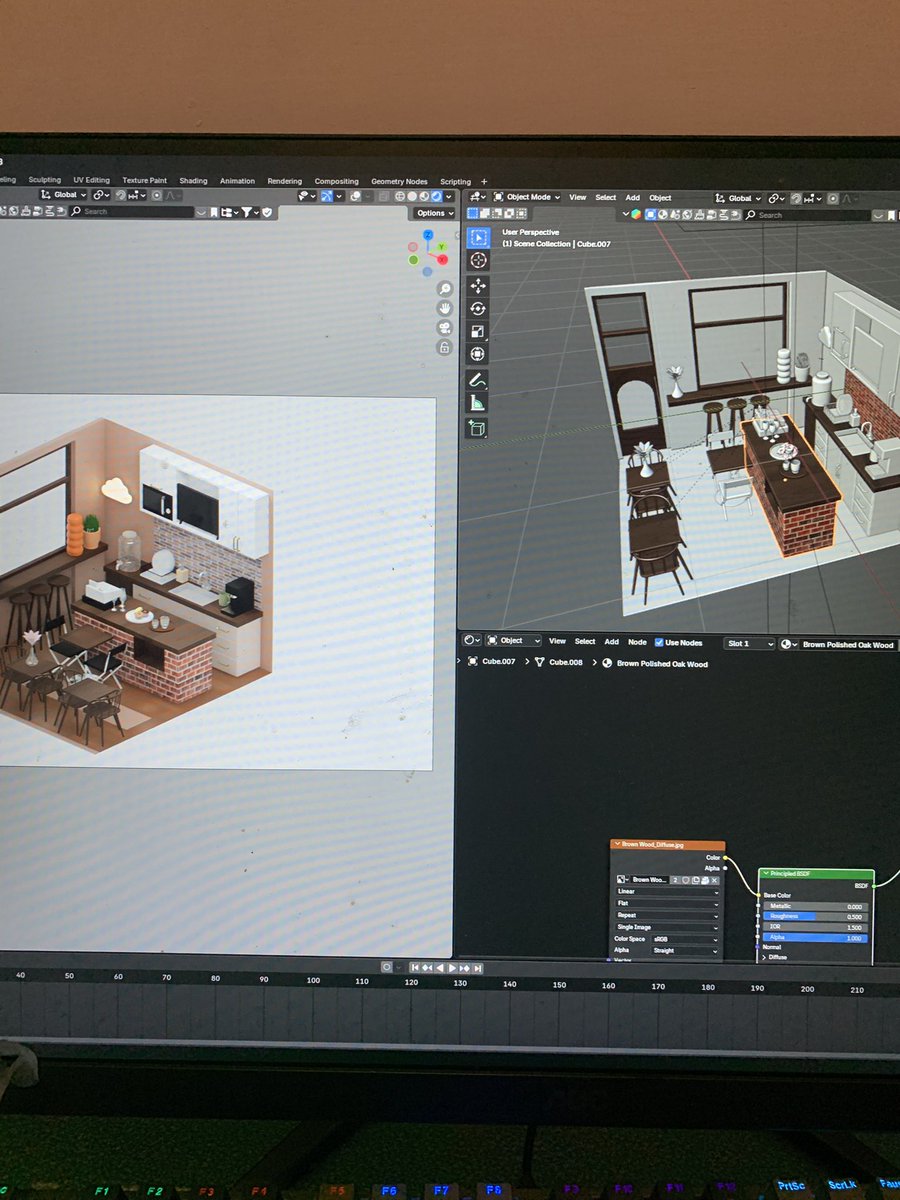Screen dimensions: 900x1200
Task: Pick the Scale tool in toolbar
Action: coord(478,331)
